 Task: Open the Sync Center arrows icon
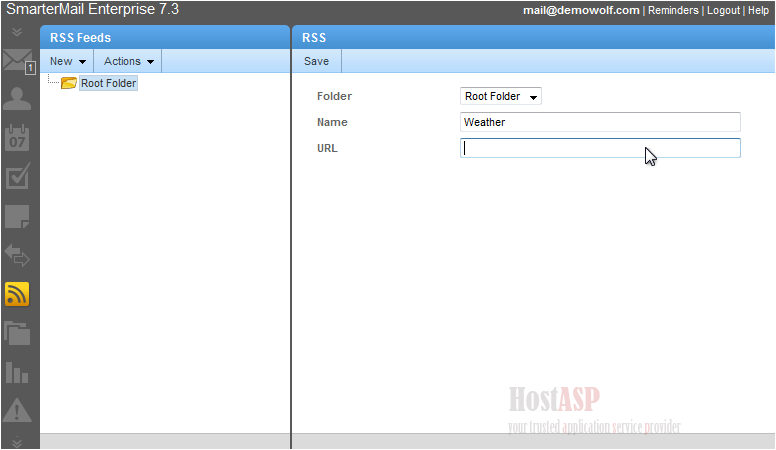coord(17,255)
